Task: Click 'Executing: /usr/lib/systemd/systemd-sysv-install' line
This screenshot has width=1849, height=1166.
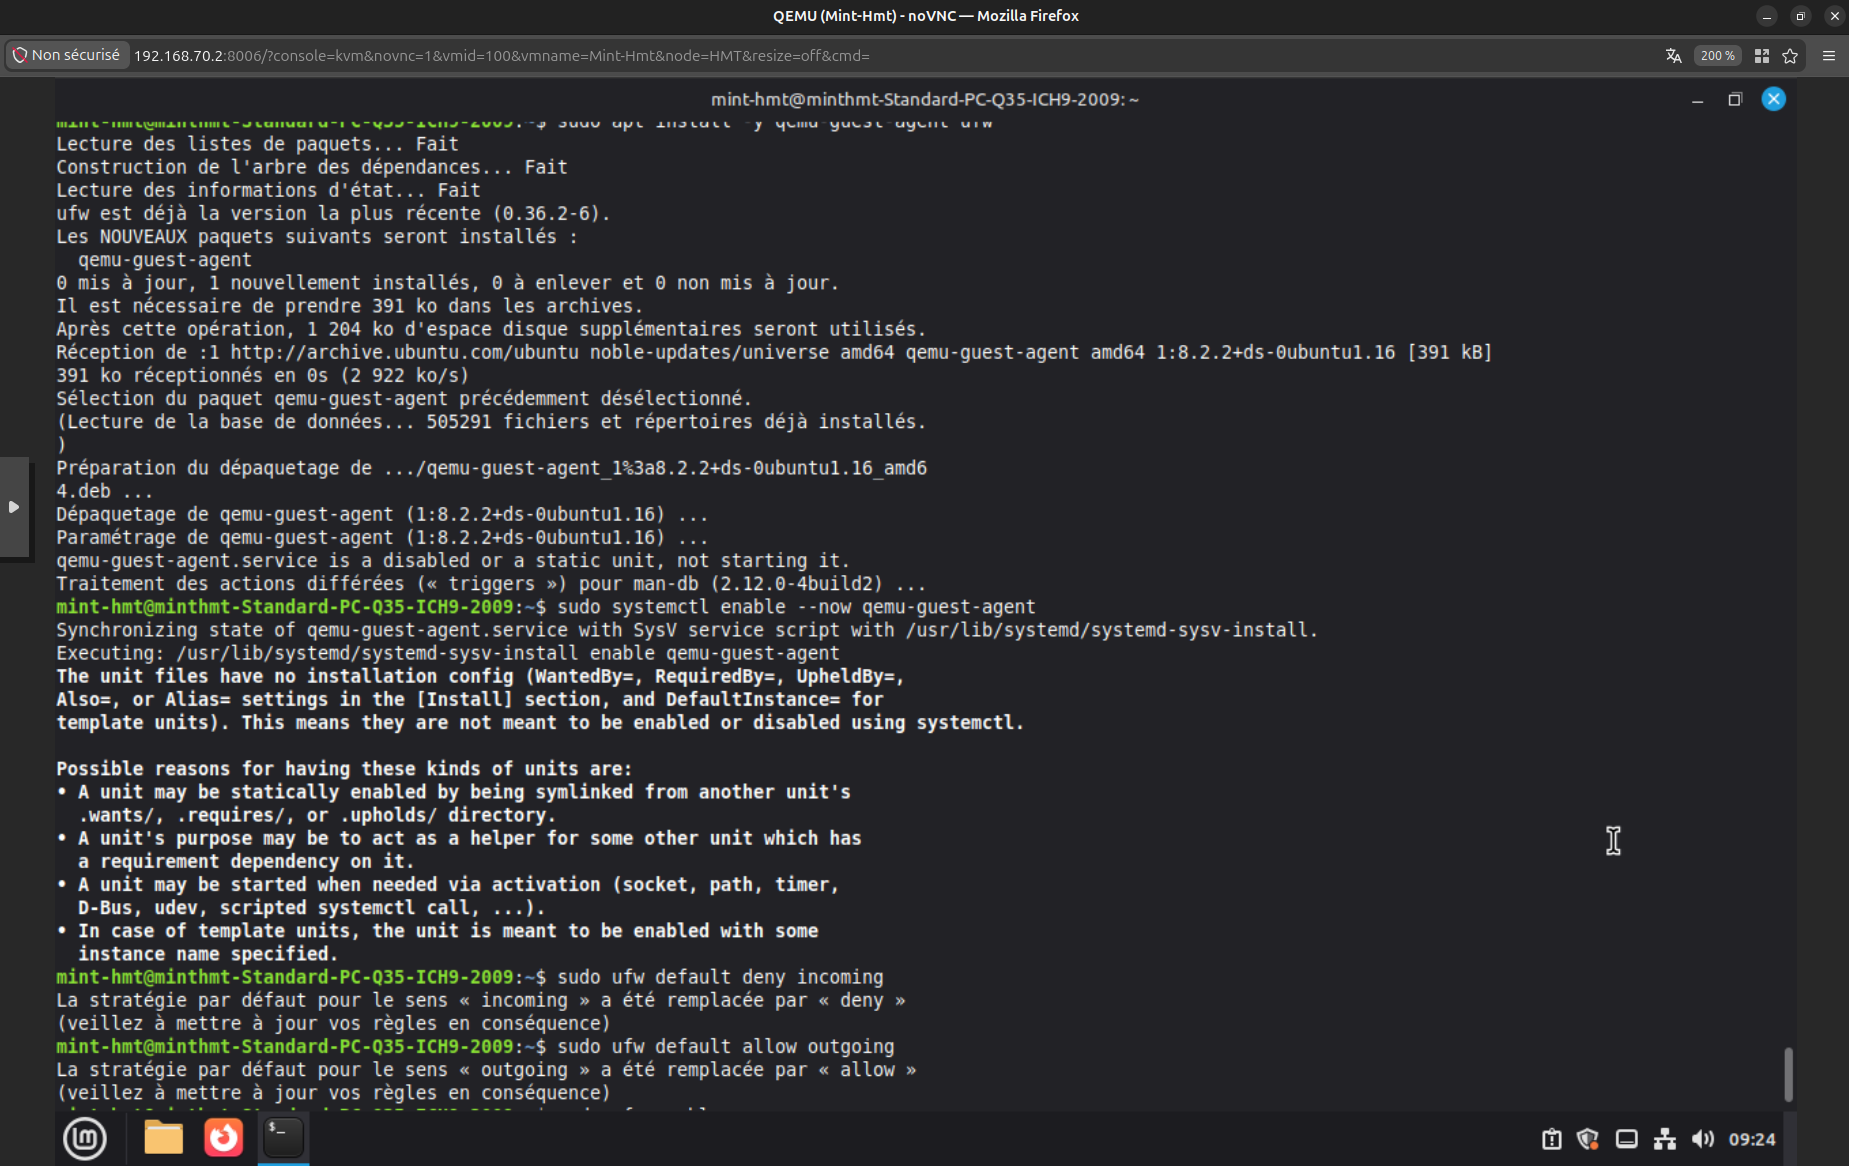Action: coord(447,653)
